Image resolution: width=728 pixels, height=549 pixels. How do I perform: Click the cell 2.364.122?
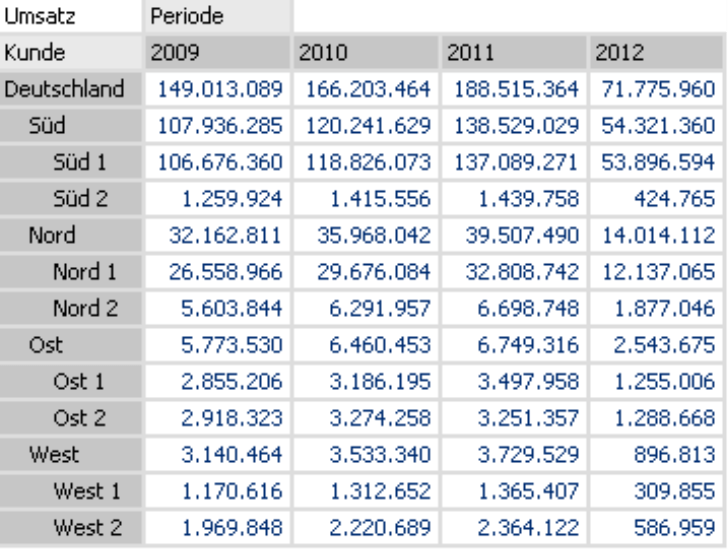pos(514,528)
